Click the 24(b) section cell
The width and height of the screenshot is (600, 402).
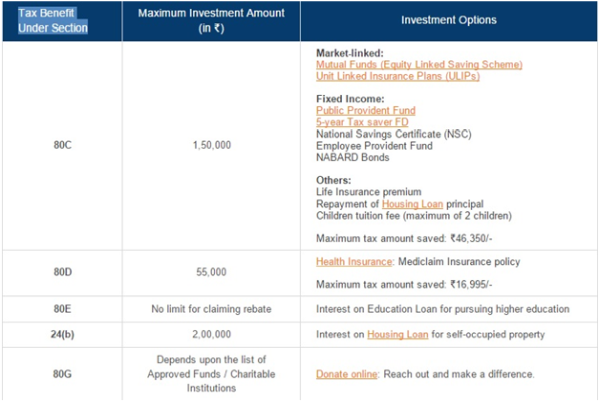click(61, 334)
